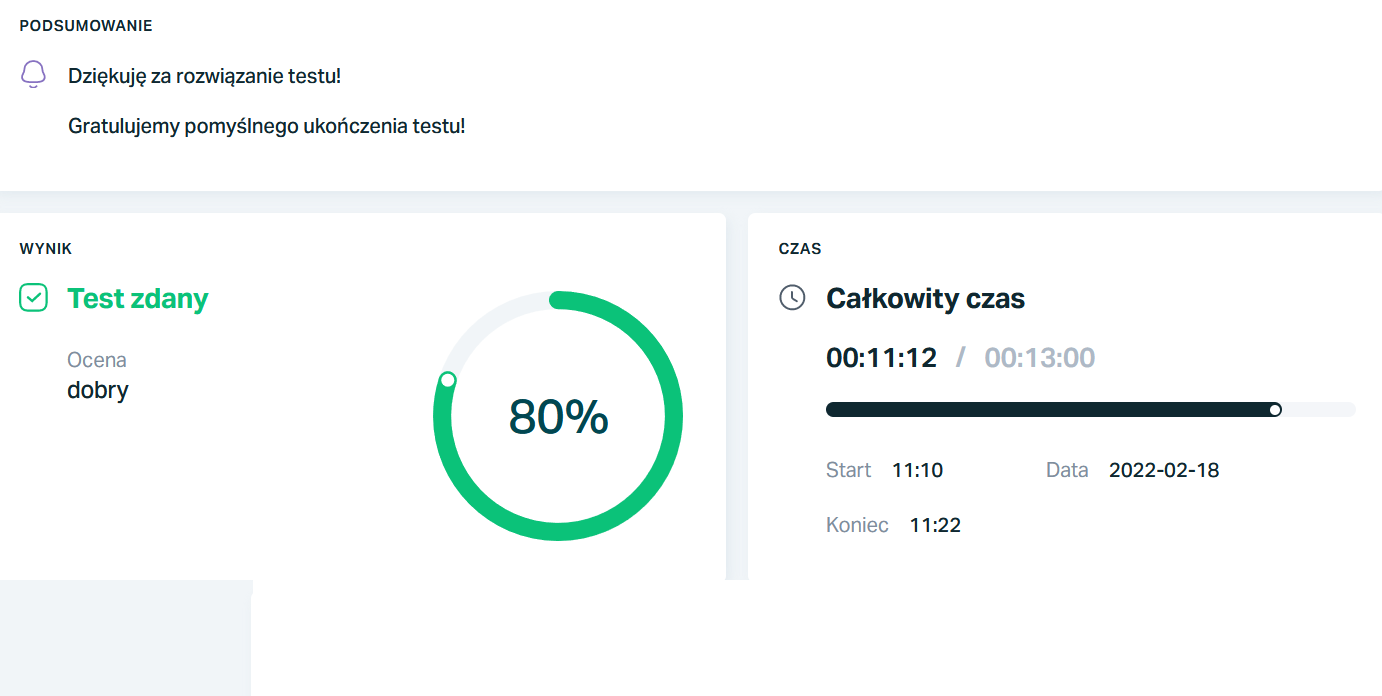Click the CZAS card heading
This screenshot has width=1382, height=696.
(x=800, y=248)
